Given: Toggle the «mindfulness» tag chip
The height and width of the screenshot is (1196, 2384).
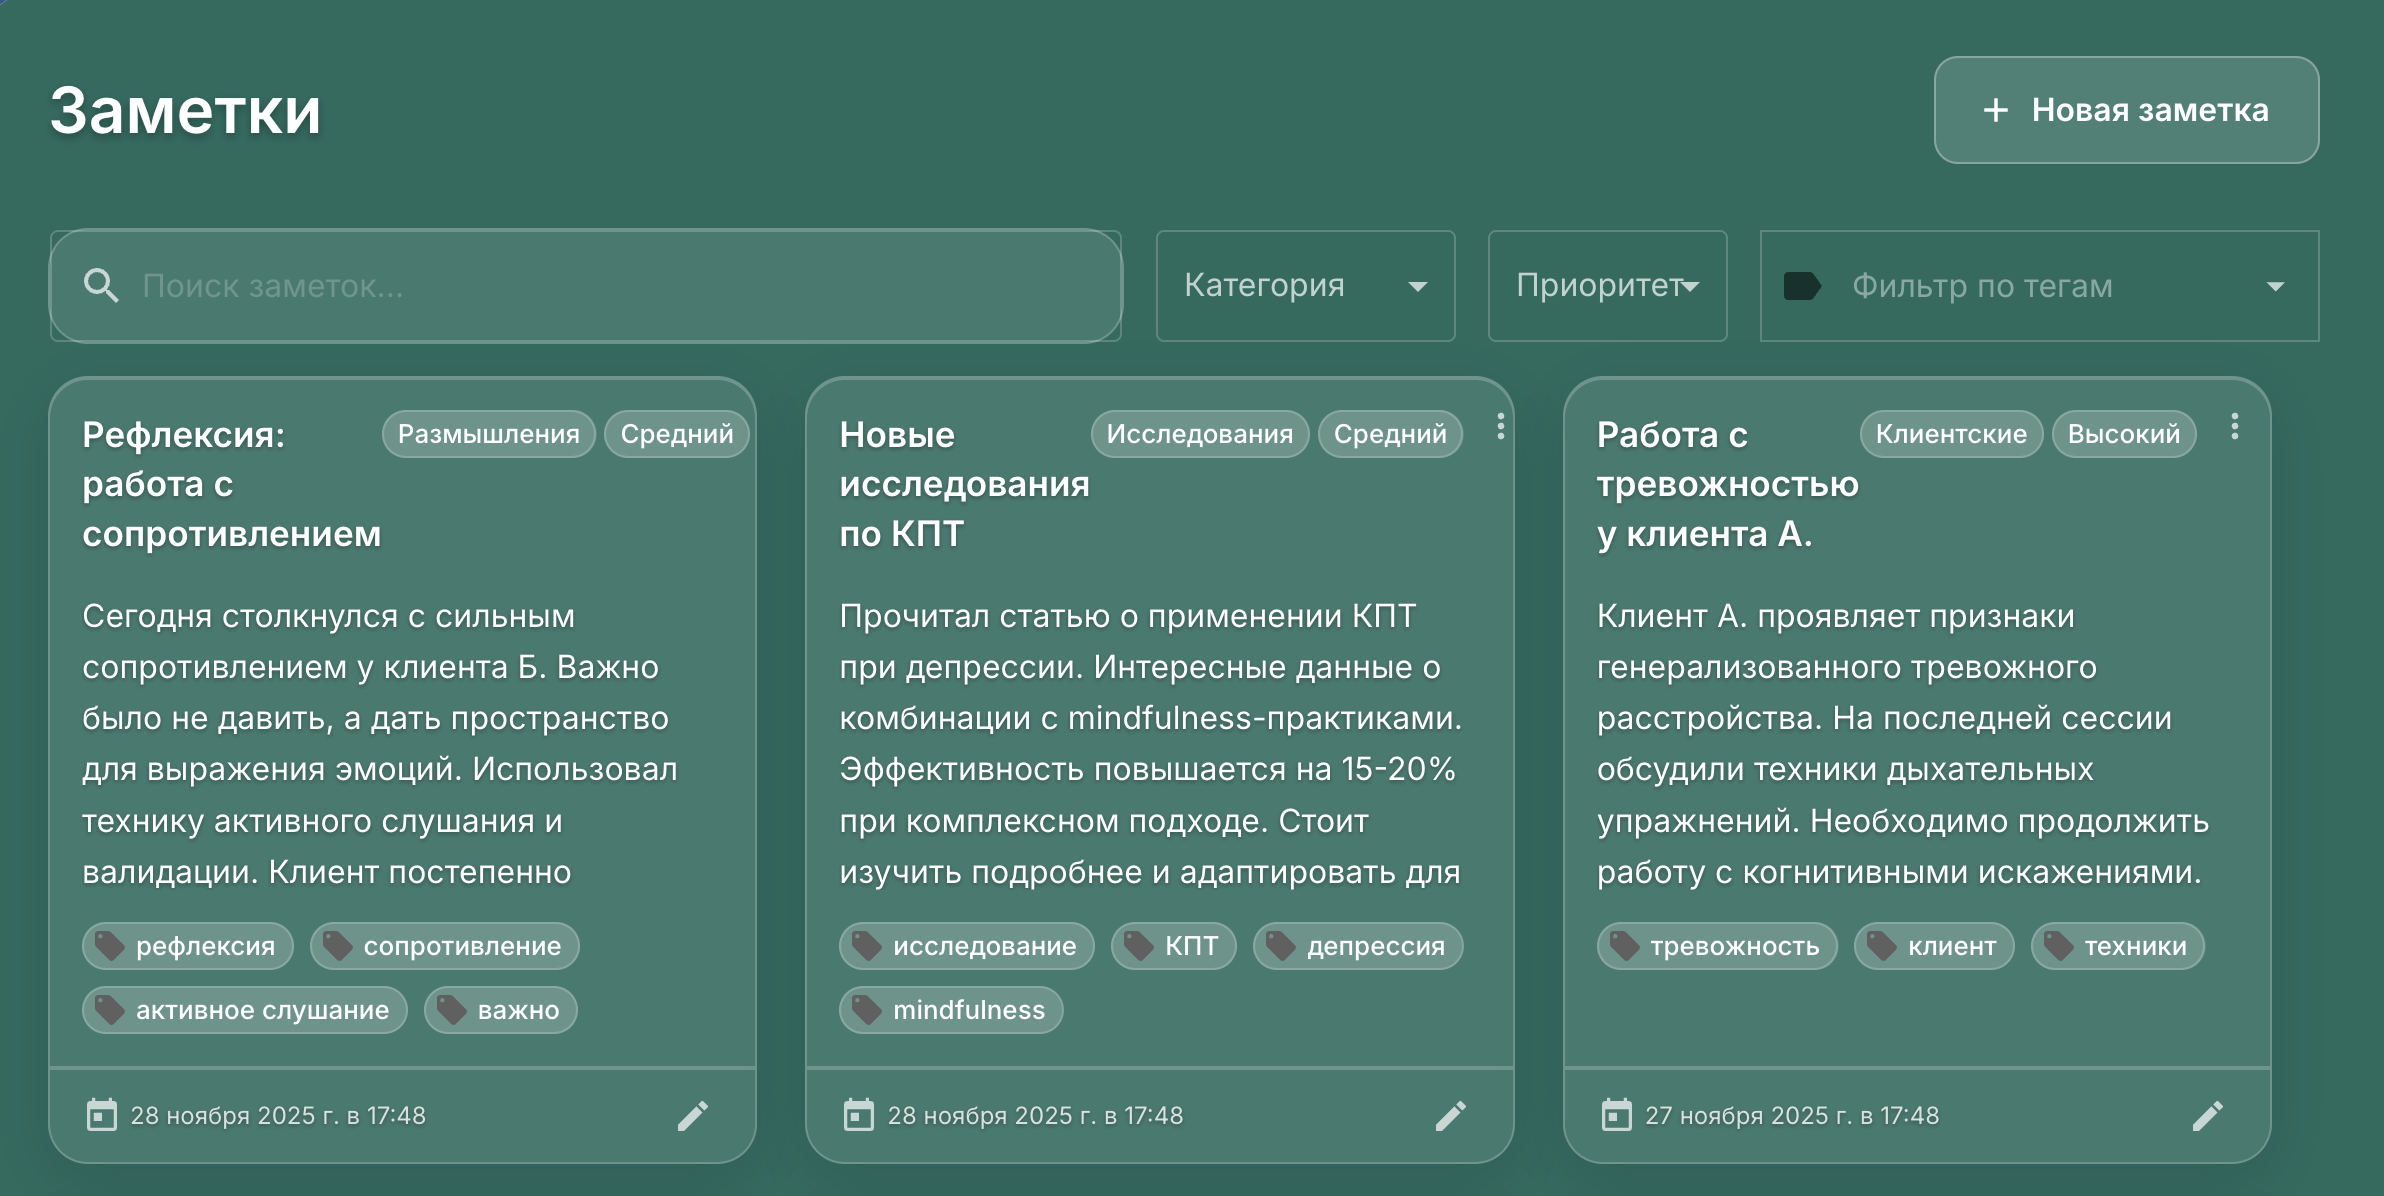Looking at the screenshot, I should (951, 1010).
